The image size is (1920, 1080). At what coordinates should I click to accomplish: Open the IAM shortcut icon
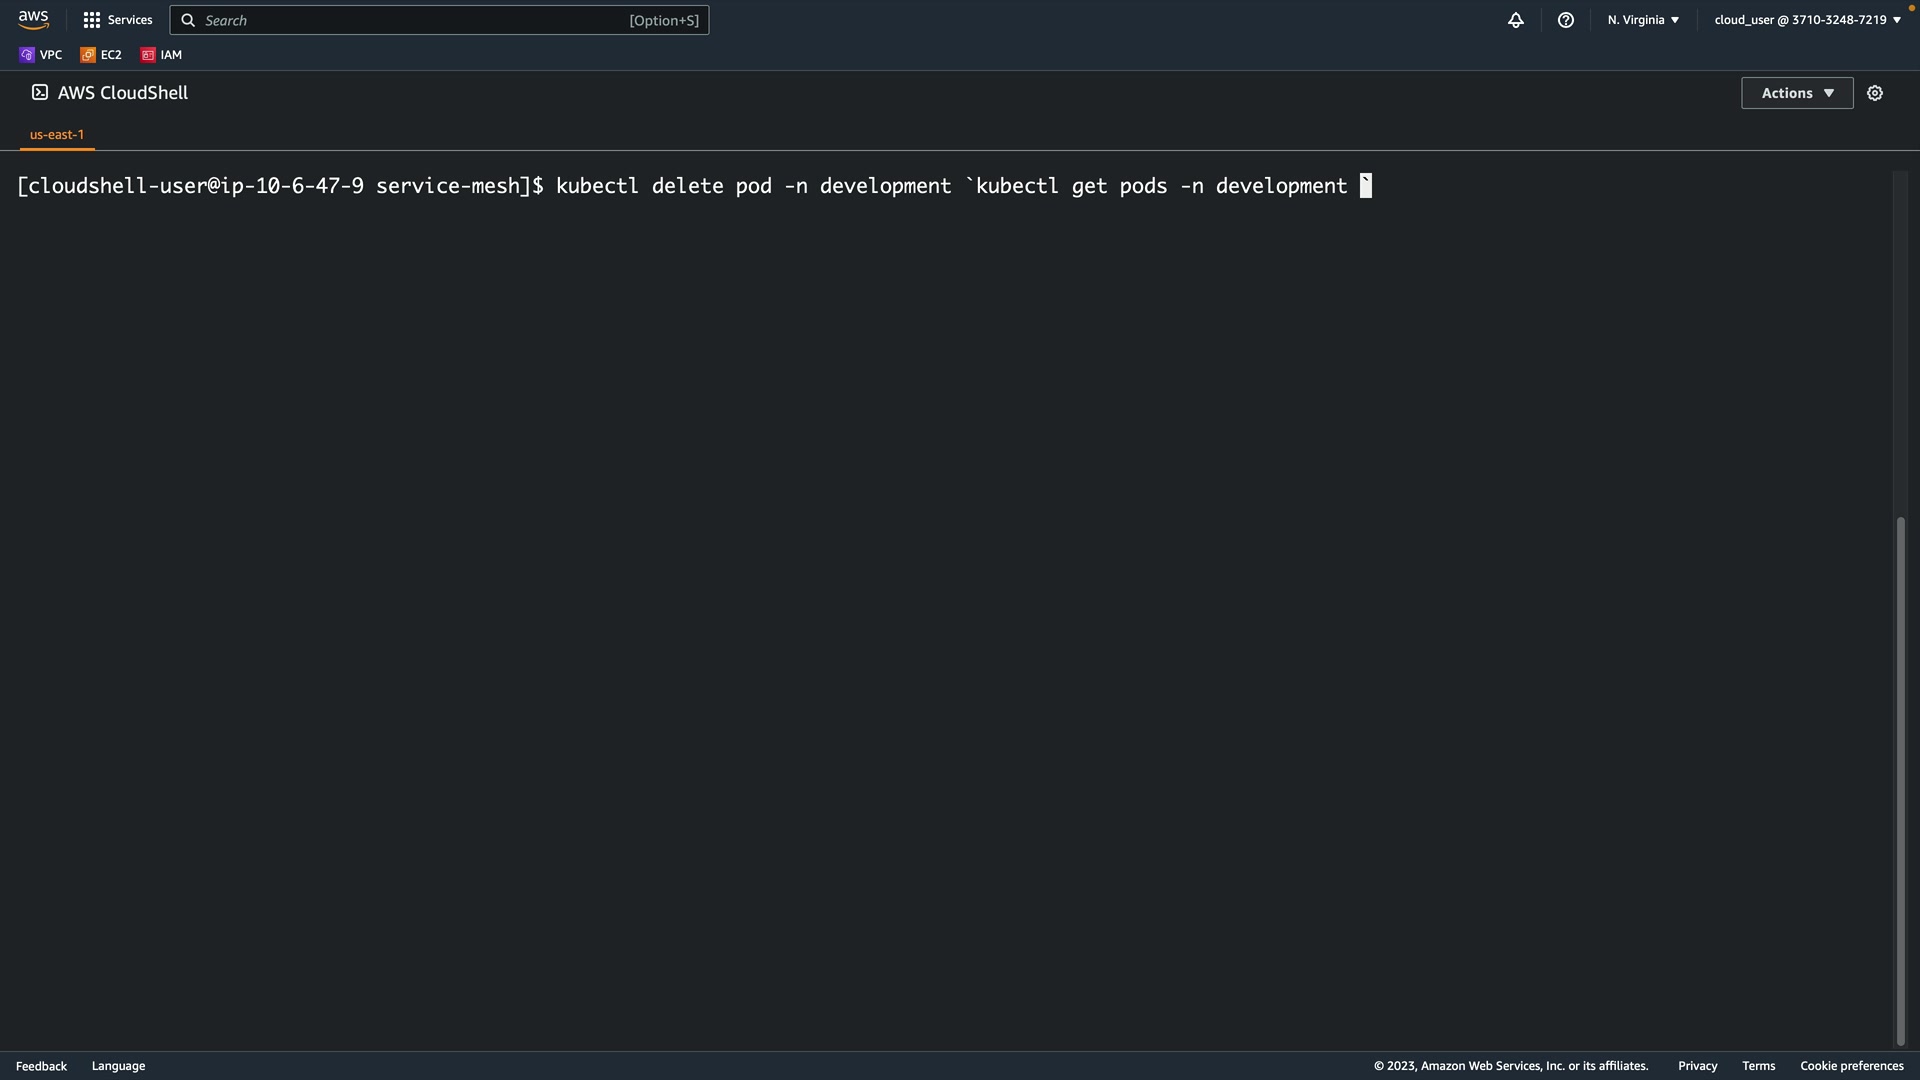[162, 55]
